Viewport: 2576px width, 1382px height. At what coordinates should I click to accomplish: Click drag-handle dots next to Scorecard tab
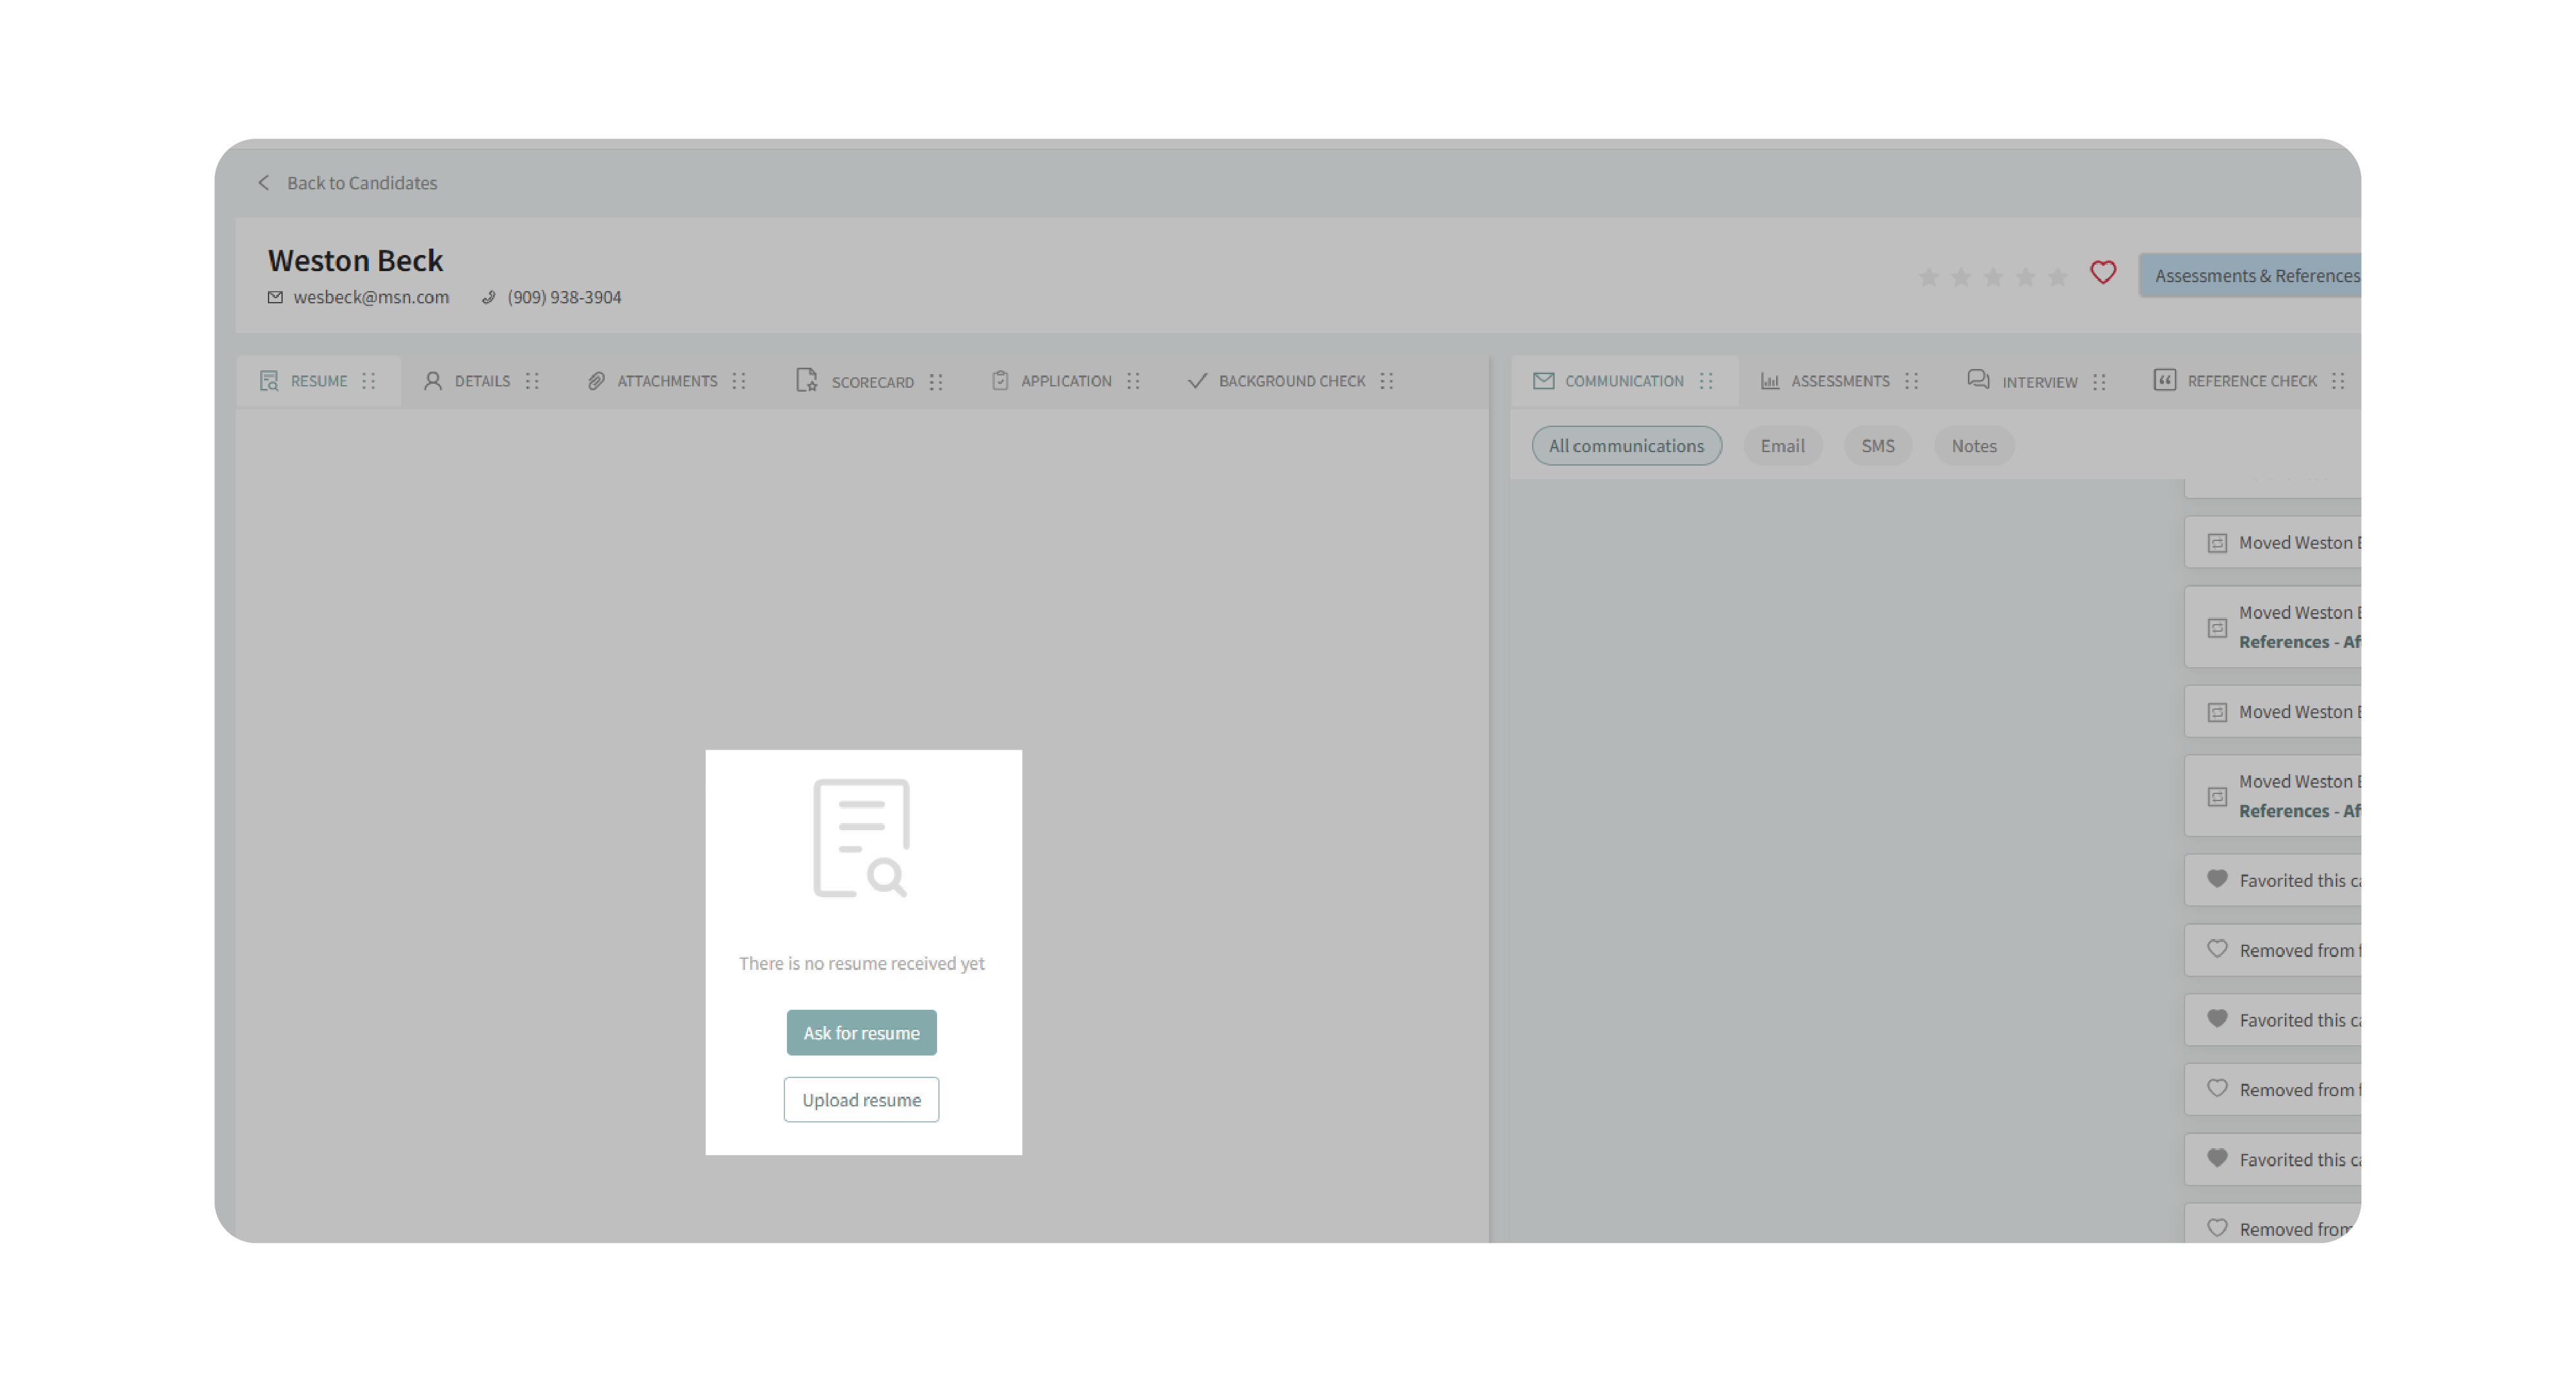click(936, 382)
